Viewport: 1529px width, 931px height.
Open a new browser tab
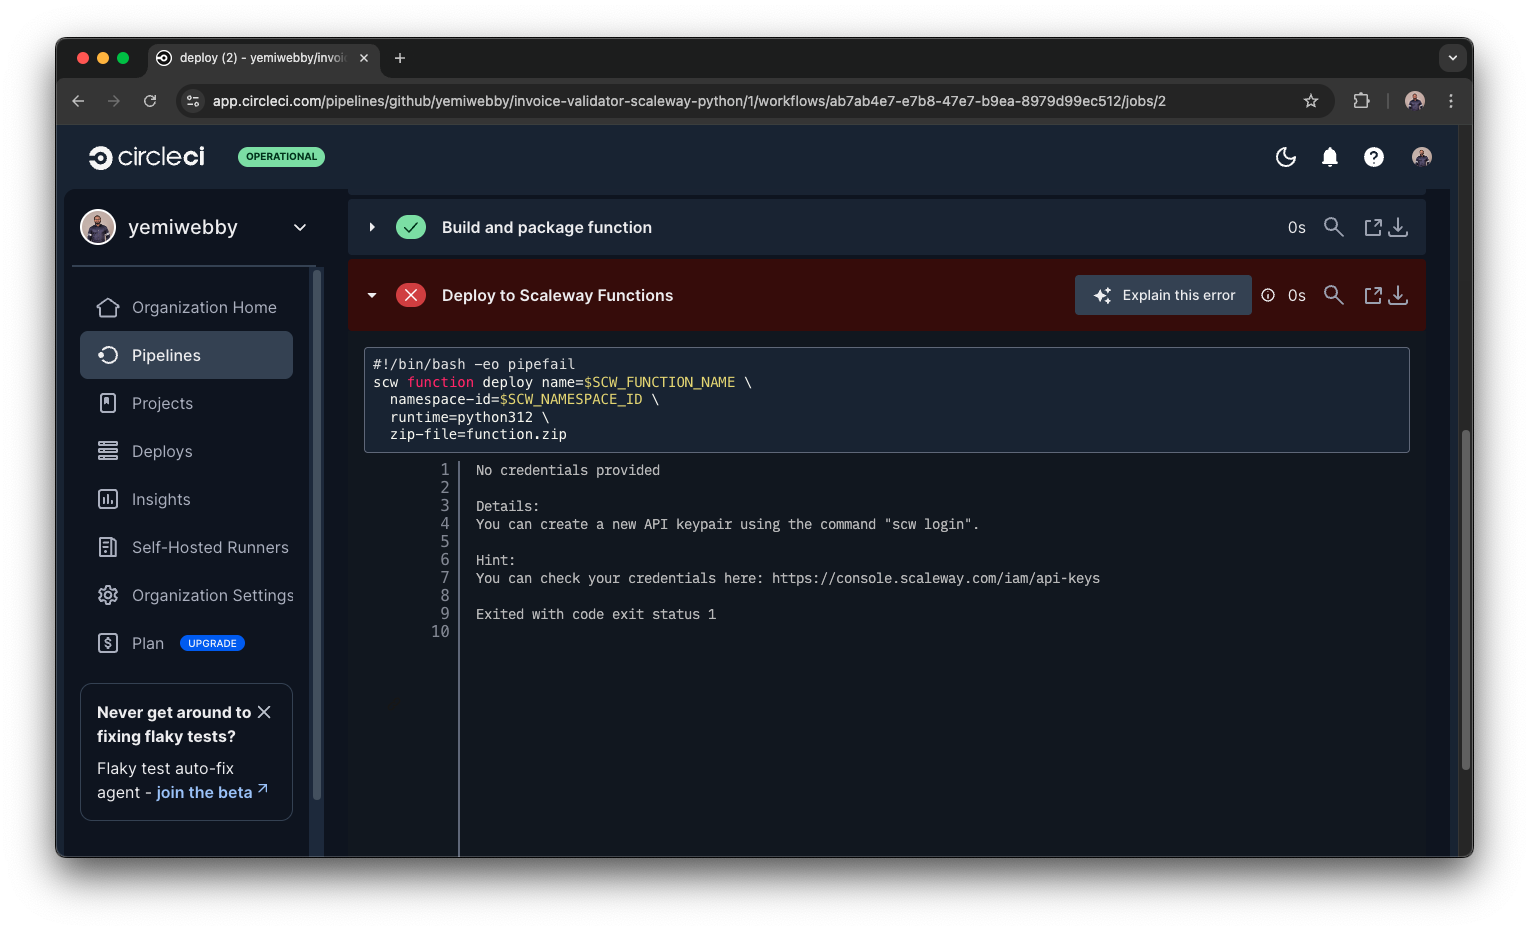coord(400,58)
